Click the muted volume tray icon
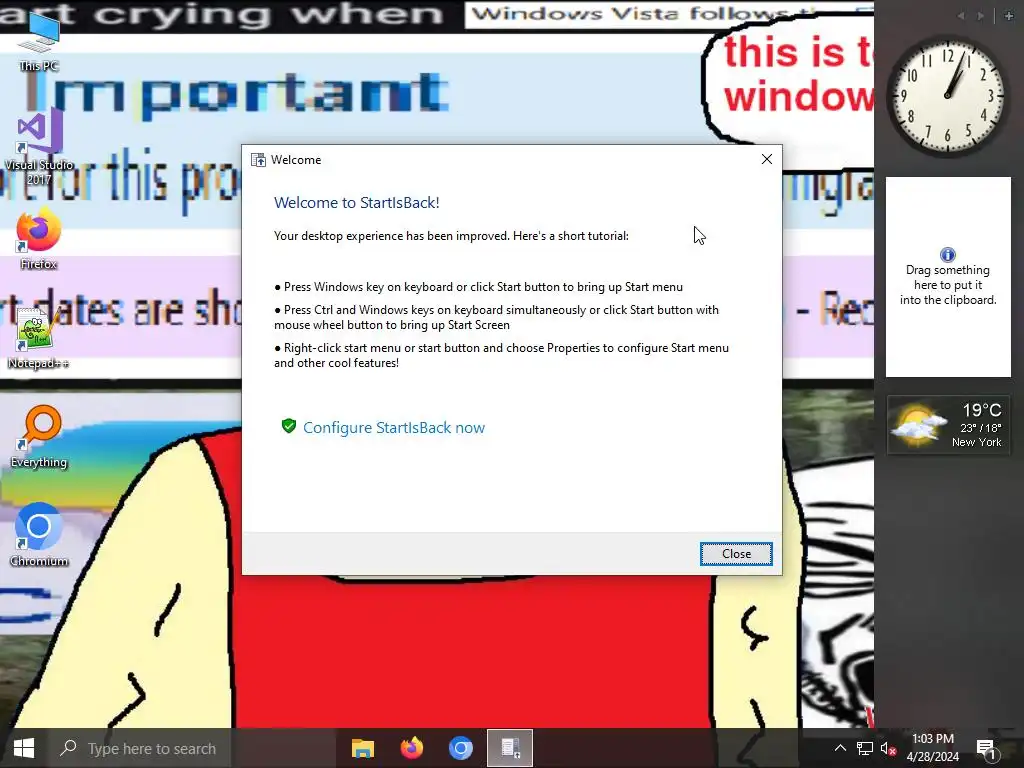The image size is (1024, 768). (888, 748)
